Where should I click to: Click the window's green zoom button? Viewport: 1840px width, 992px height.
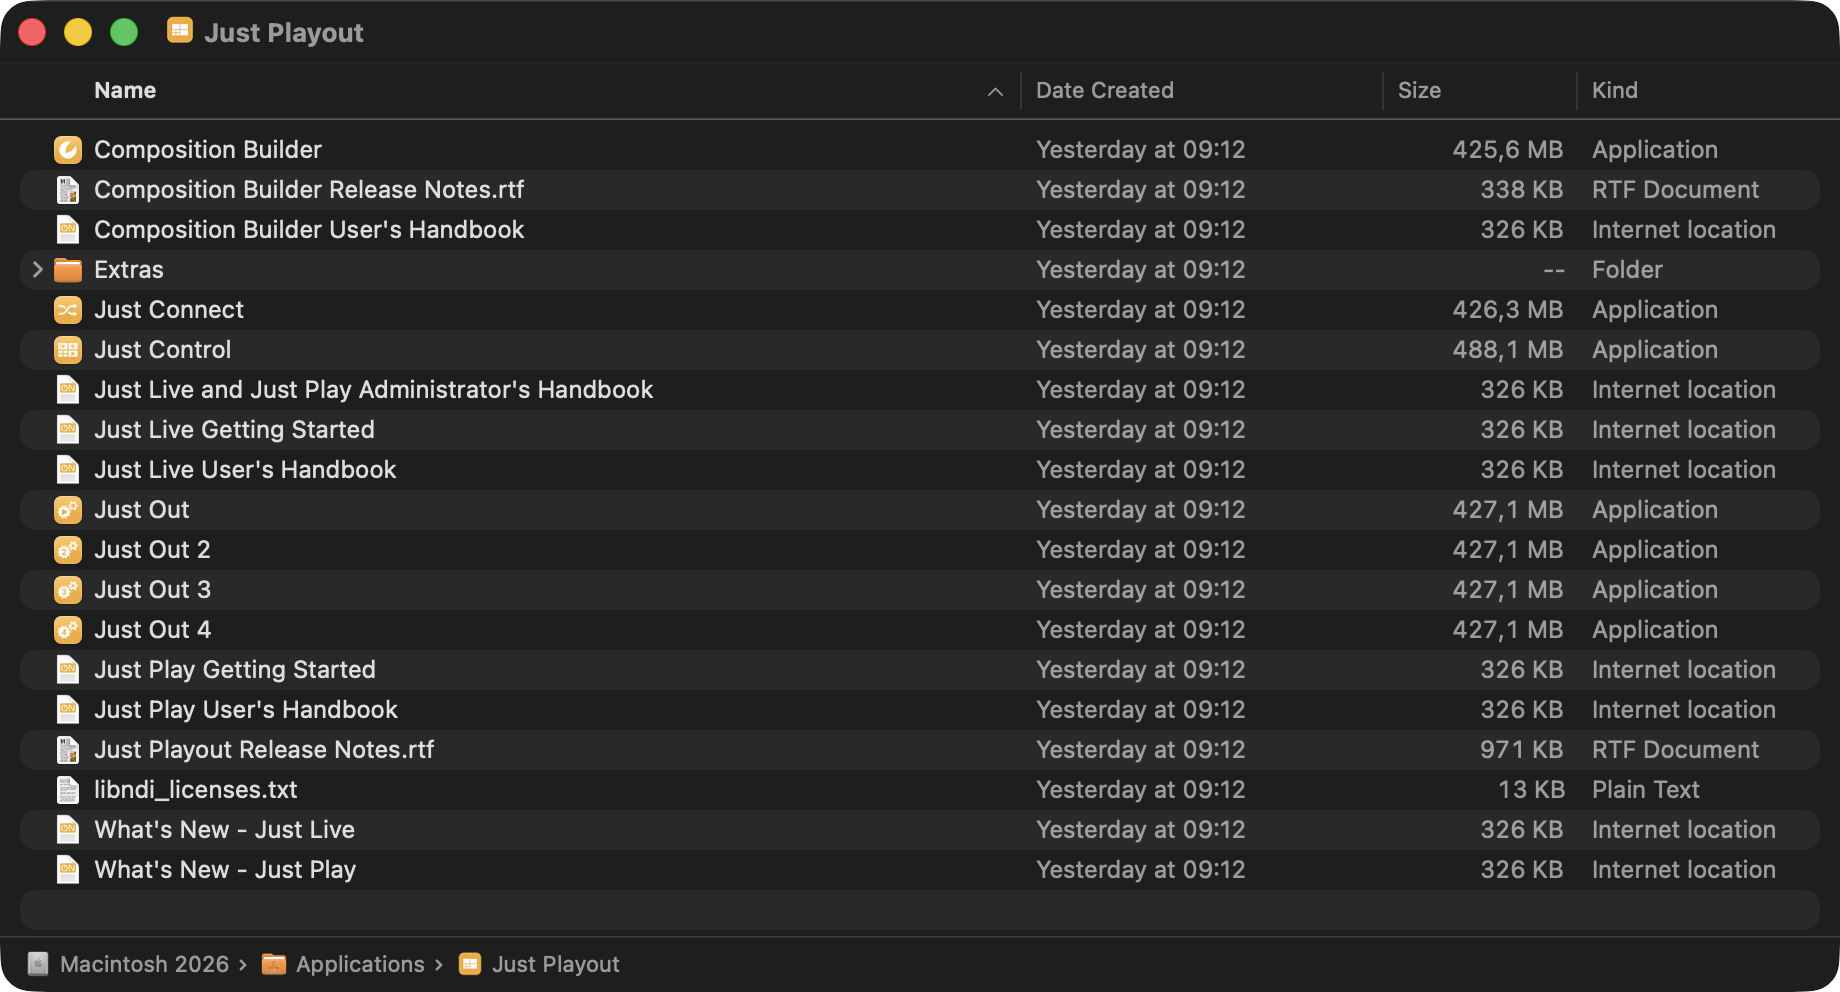coord(124,32)
